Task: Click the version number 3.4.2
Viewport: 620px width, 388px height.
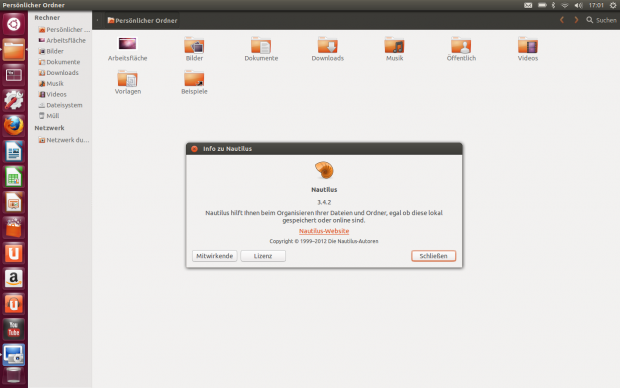Action: click(324, 202)
